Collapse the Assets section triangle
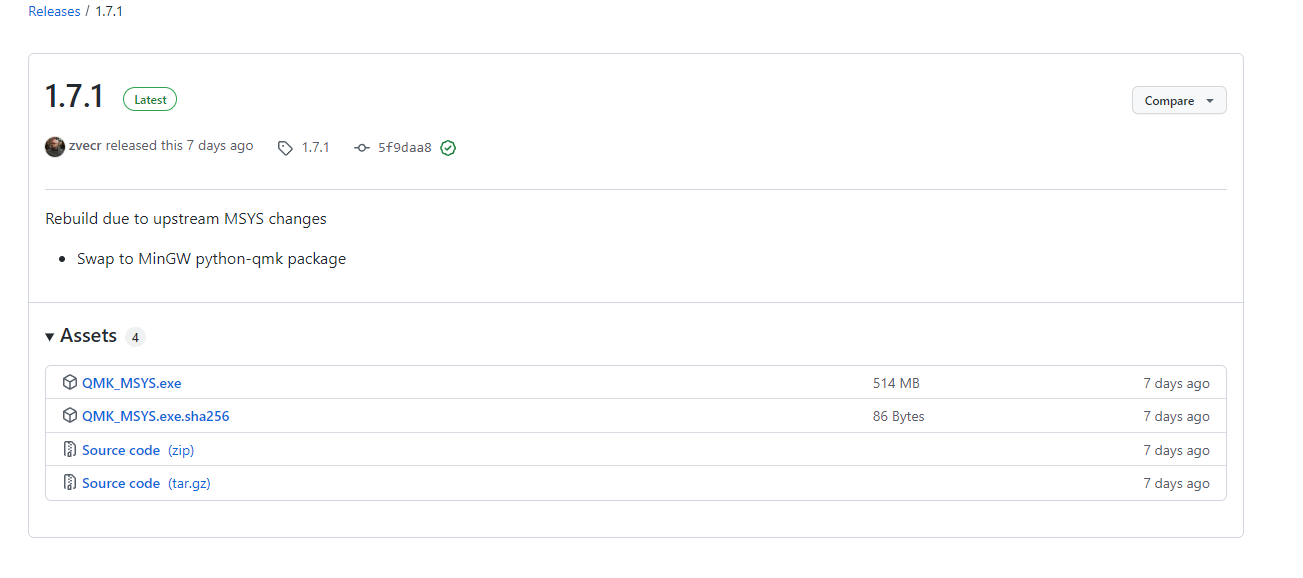 (50, 337)
